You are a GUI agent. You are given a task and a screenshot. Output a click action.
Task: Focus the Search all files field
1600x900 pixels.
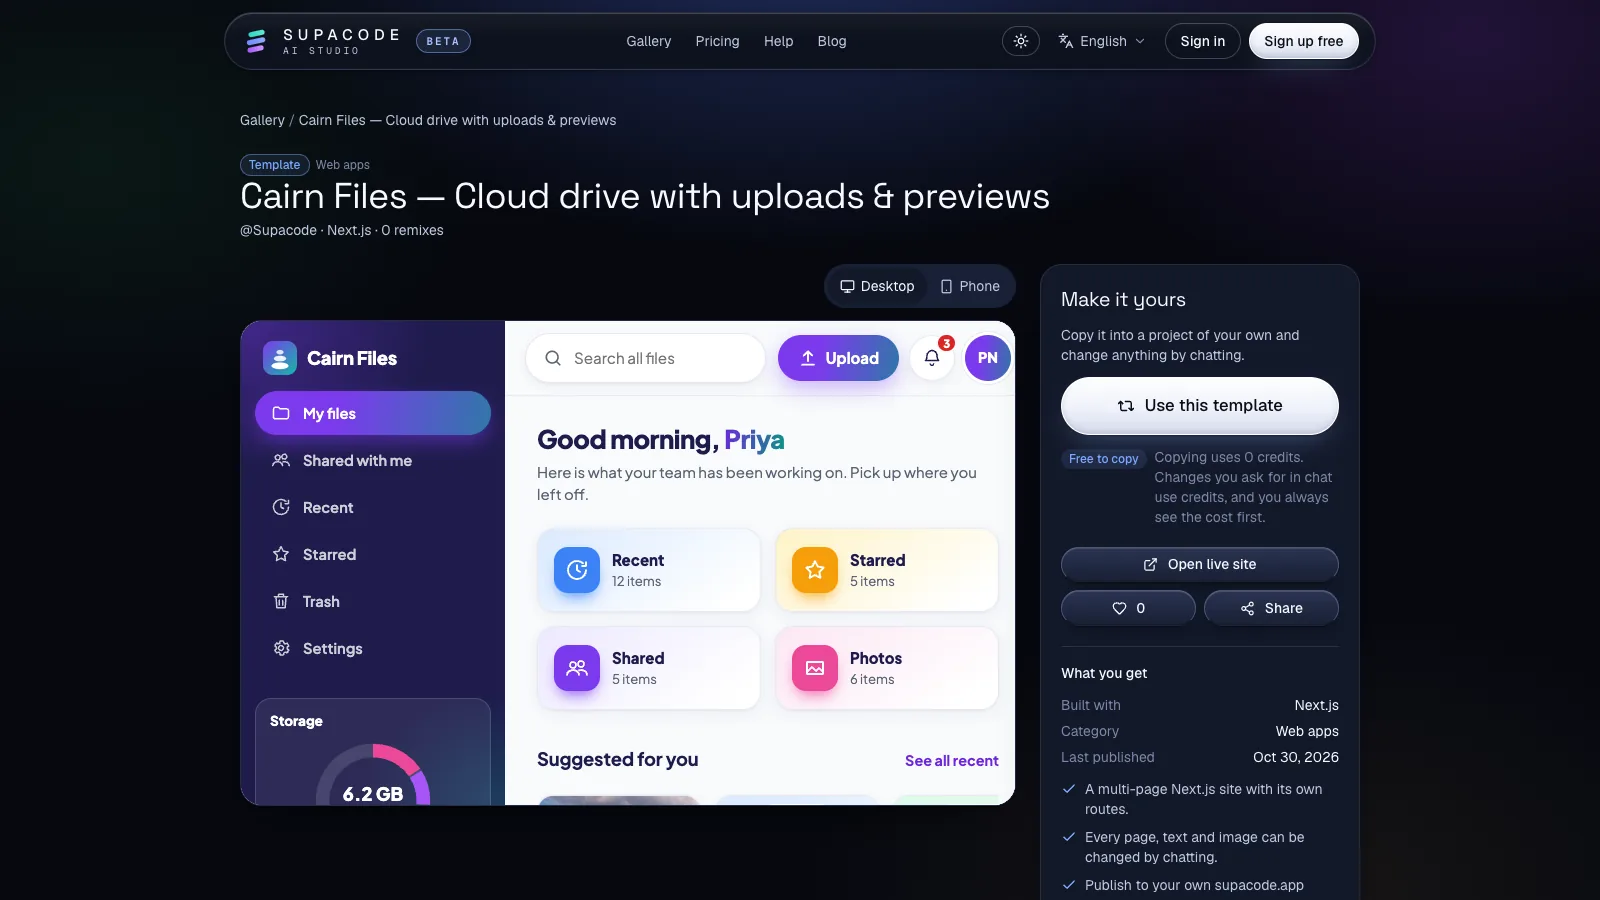click(x=645, y=358)
